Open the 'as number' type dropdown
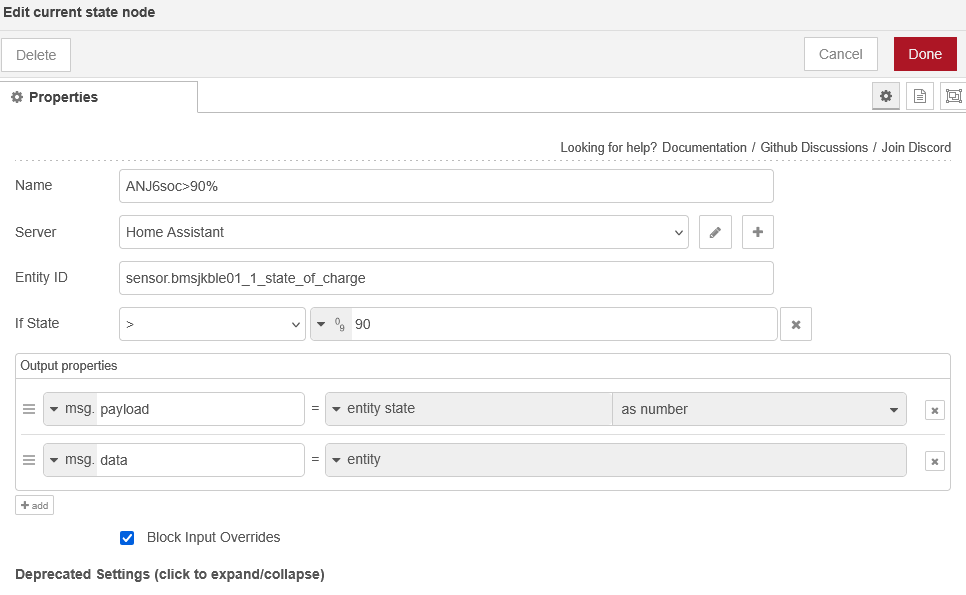 tap(758, 409)
